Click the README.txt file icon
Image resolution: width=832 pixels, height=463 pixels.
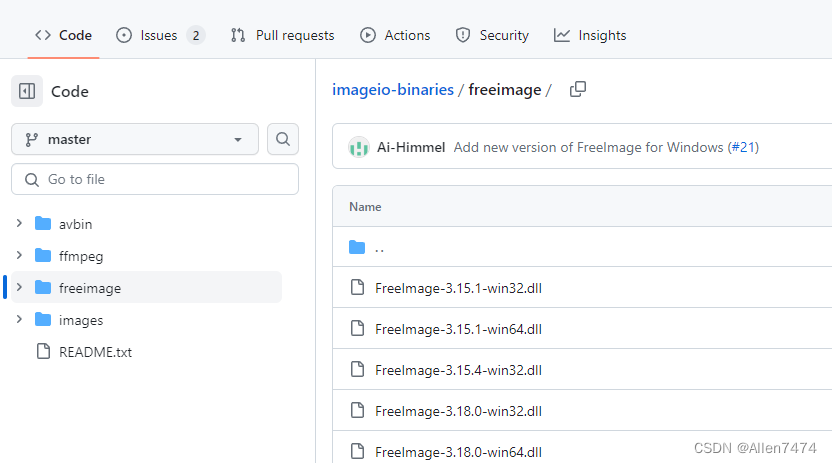(x=44, y=352)
